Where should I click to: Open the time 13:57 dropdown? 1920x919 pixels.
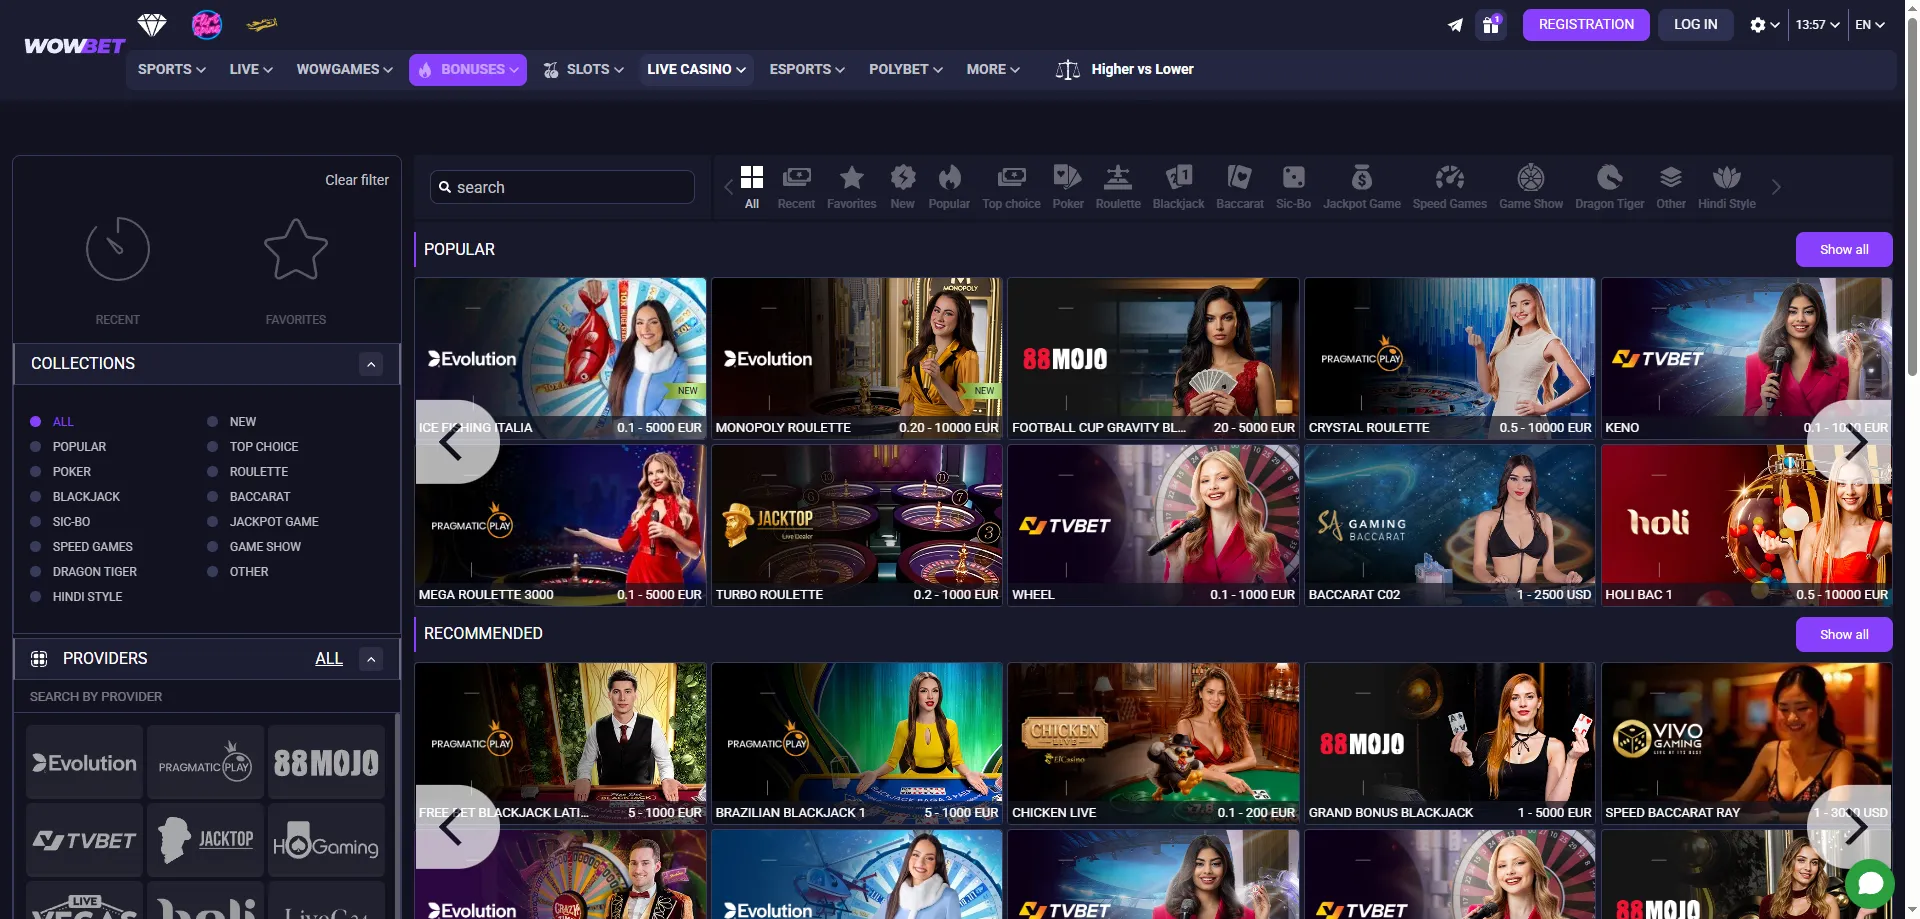[1818, 25]
